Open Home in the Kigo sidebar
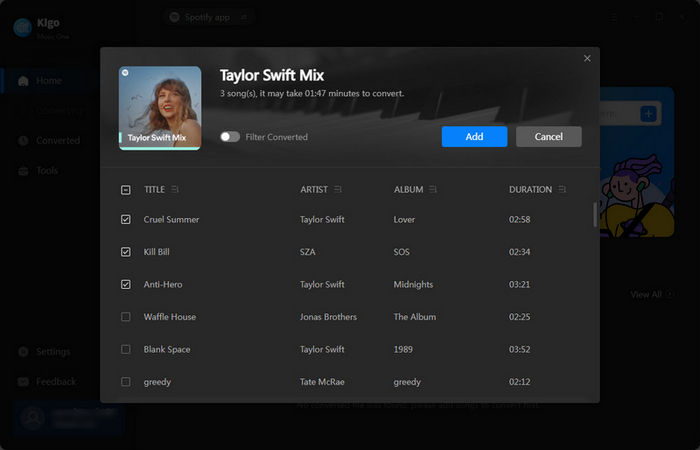The width and height of the screenshot is (700, 450). [x=49, y=80]
